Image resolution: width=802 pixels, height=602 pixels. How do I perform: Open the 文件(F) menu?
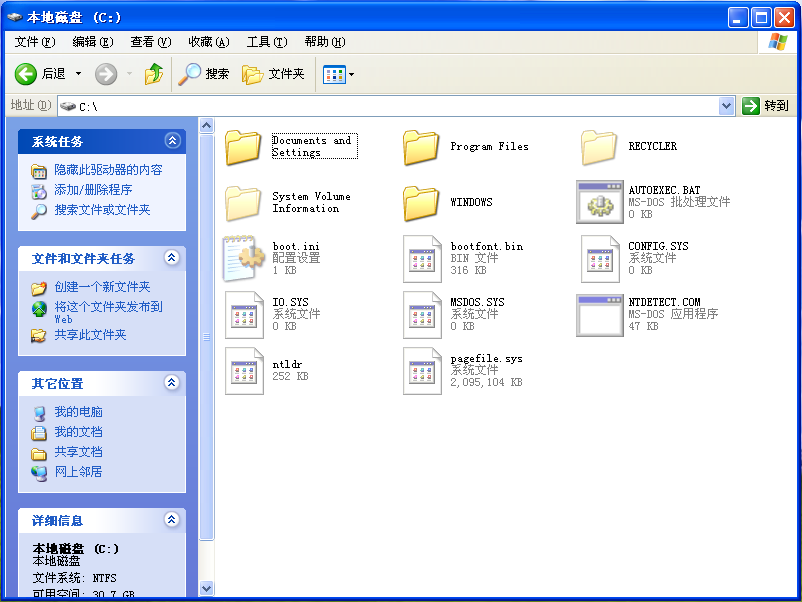tap(34, 42)
